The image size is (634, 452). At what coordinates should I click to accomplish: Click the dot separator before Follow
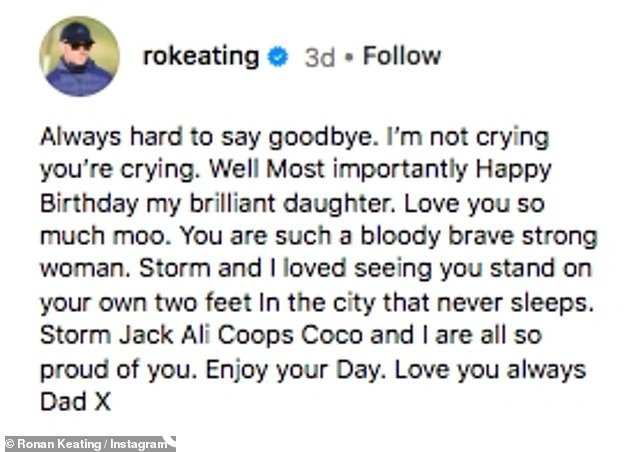click(349, 57)
